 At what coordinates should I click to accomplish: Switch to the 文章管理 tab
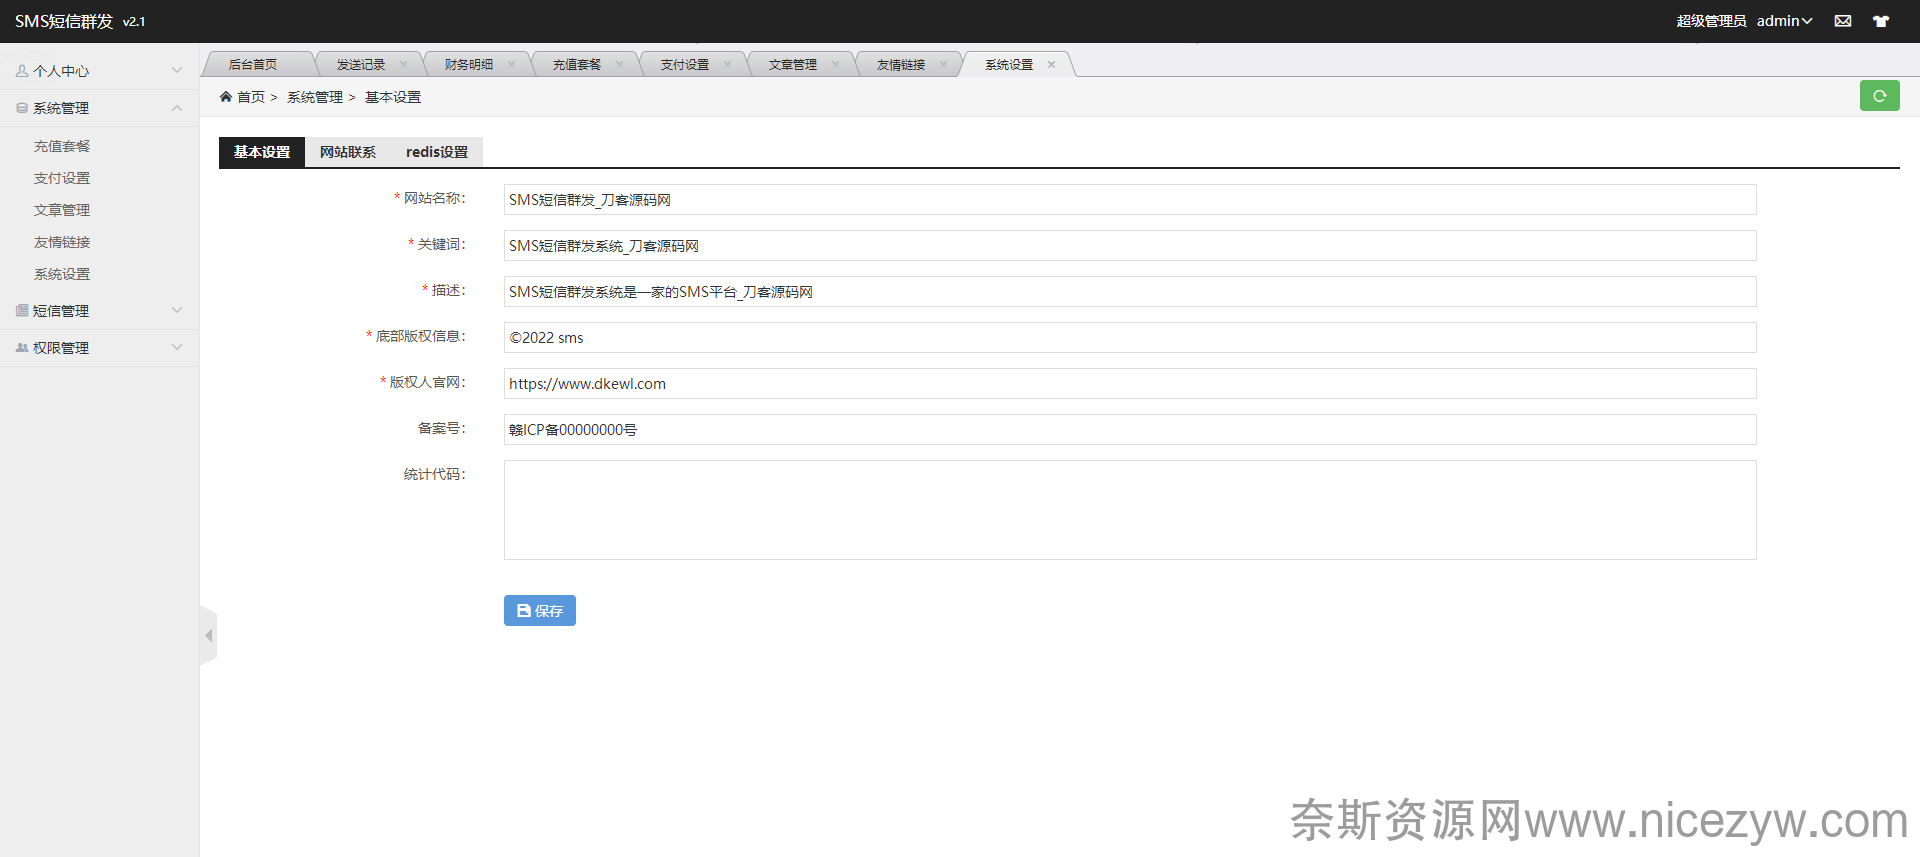(x=793, y=64)
